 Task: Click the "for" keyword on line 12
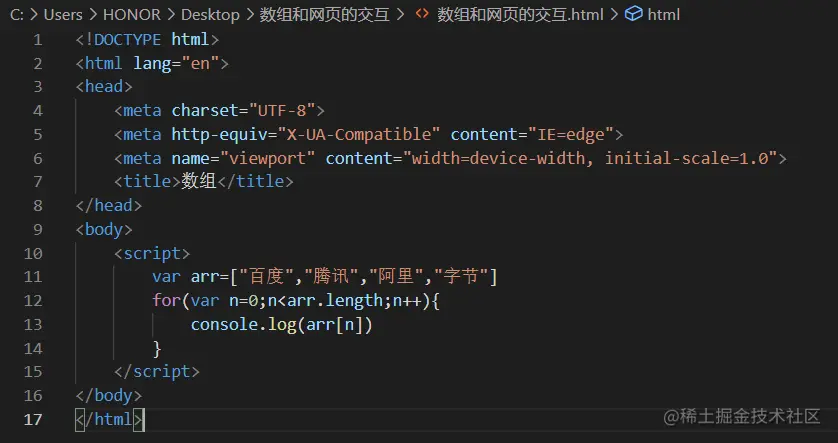point(166,300)
